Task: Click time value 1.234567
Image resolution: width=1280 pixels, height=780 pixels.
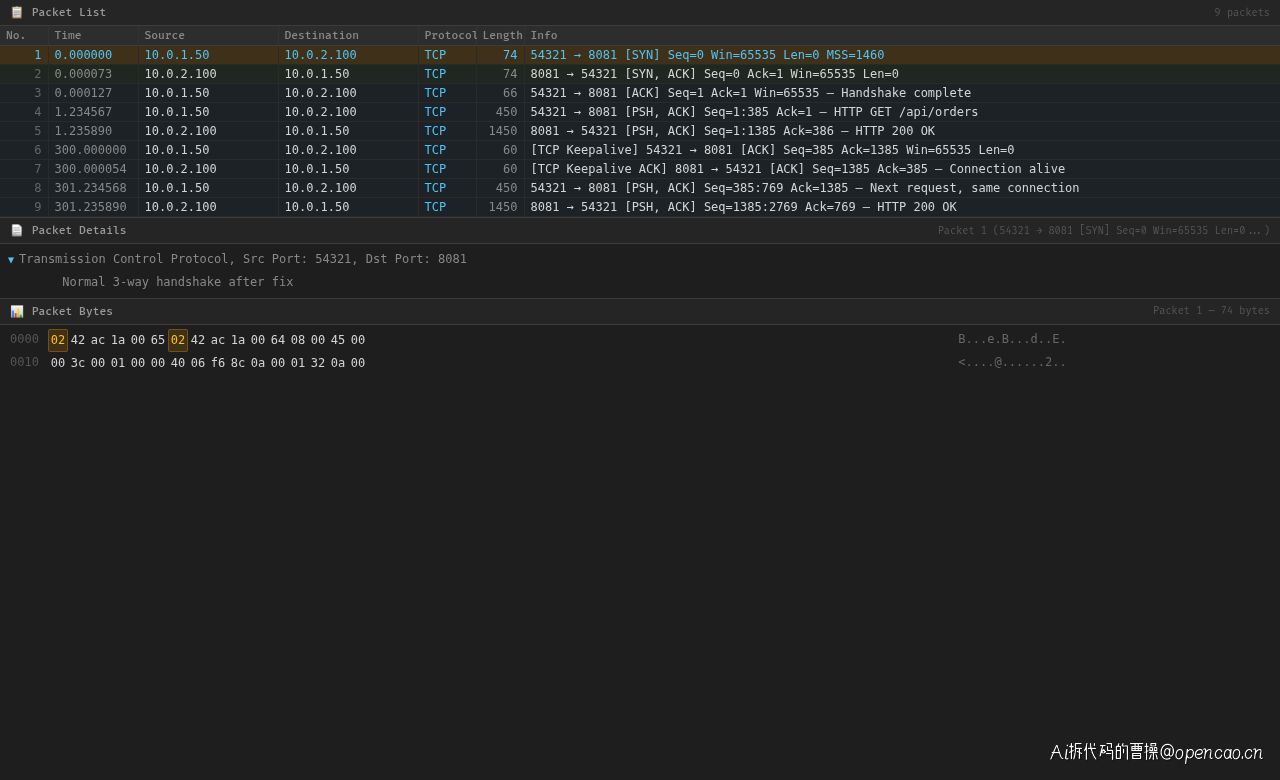Action: click(83, 112)
